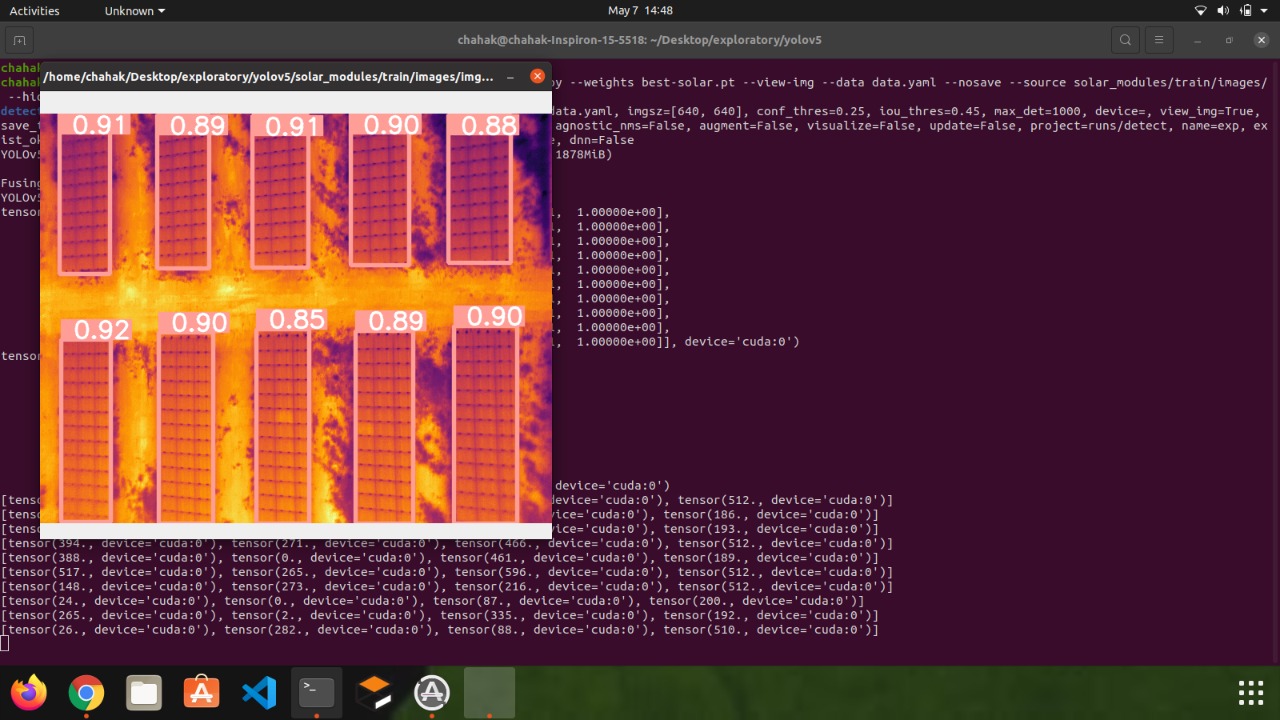Select the tensor(26. output line
1280x720 pixels.
(x=440, y=630)
